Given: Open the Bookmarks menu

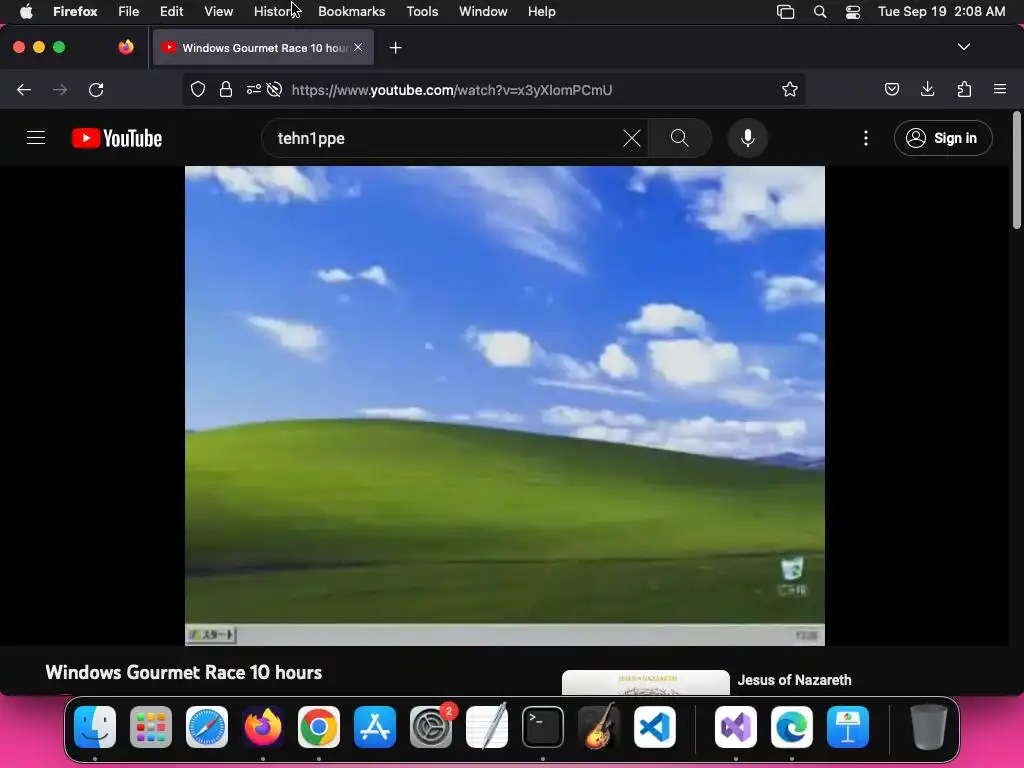Looking at the screenshot, I should (351, 11).
